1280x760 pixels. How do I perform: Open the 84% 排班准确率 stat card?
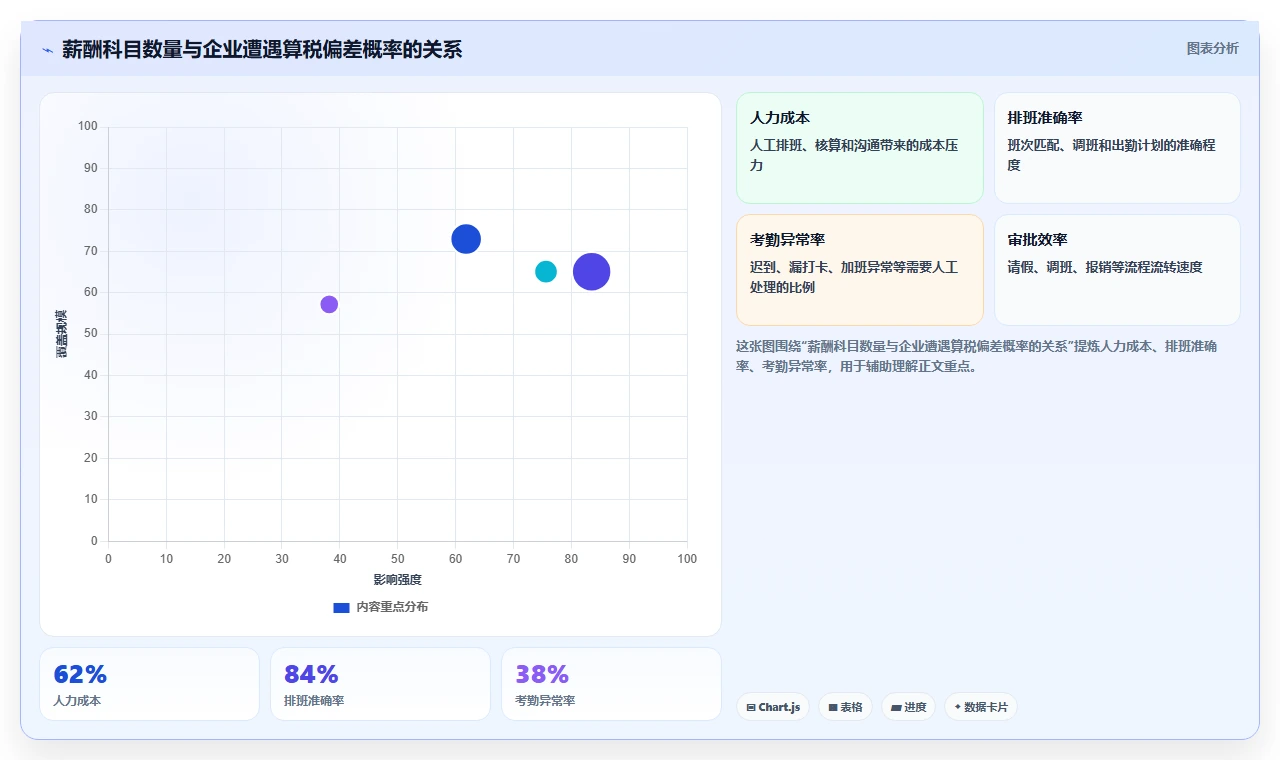[x=380, y=684]
